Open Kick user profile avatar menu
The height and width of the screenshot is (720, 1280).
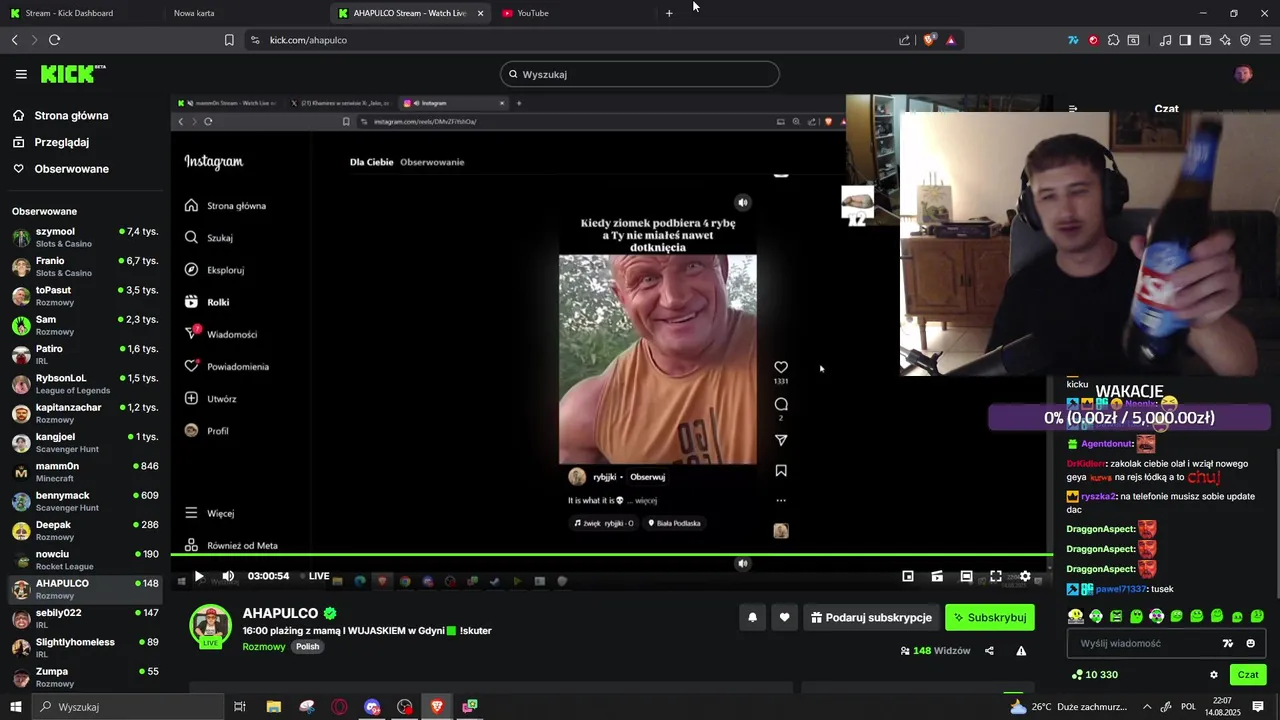pos(1243,74)
